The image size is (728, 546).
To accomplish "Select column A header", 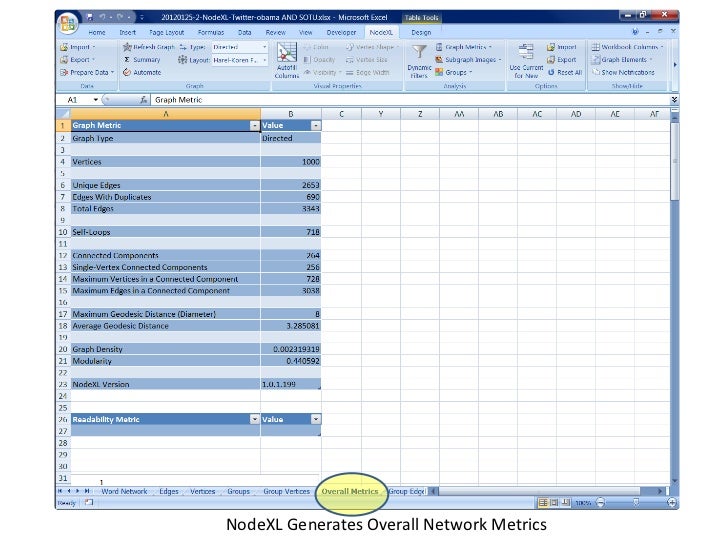I will (x=166, y=114).
